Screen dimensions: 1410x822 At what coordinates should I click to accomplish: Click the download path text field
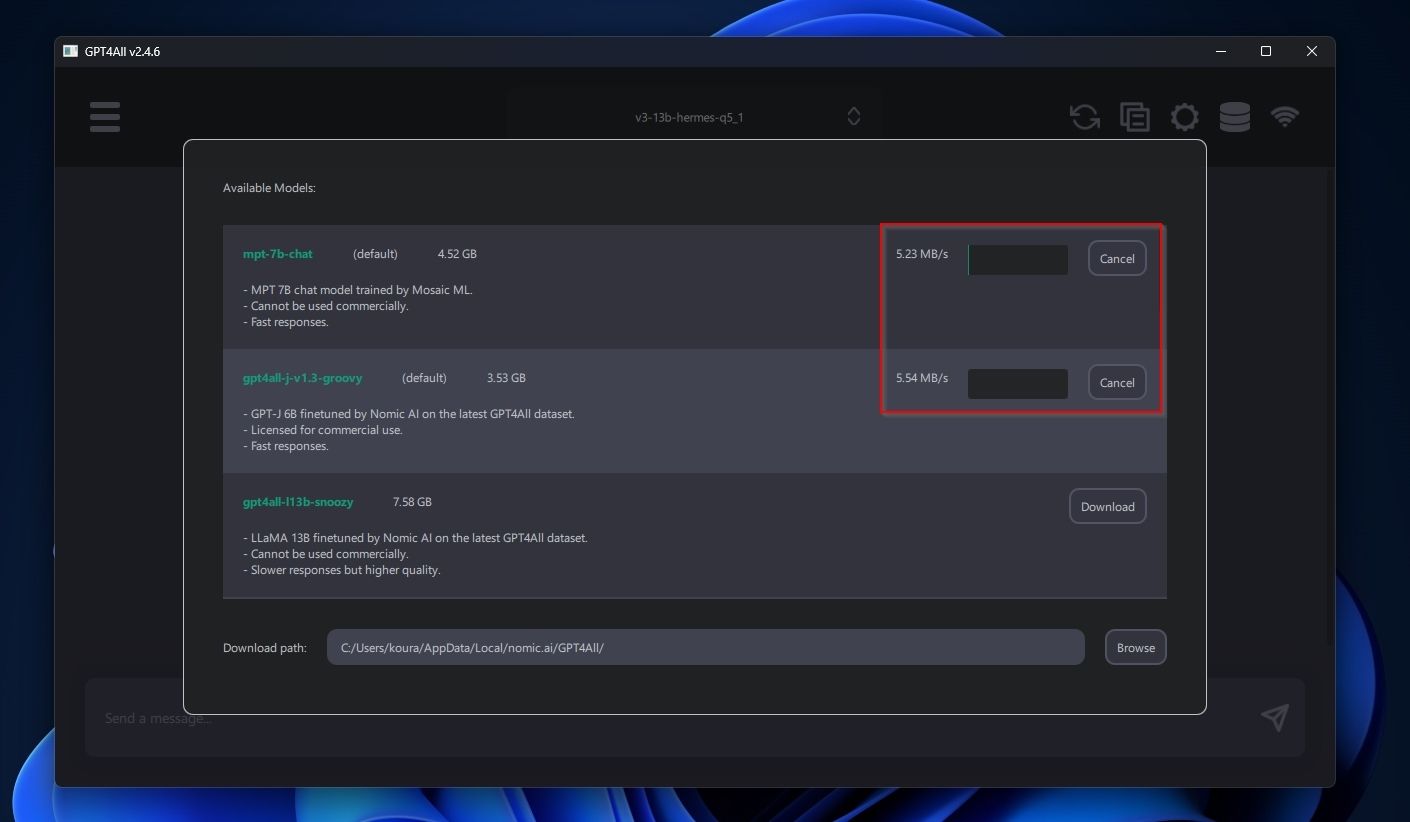pyautogui.click(x=705, y=648)
